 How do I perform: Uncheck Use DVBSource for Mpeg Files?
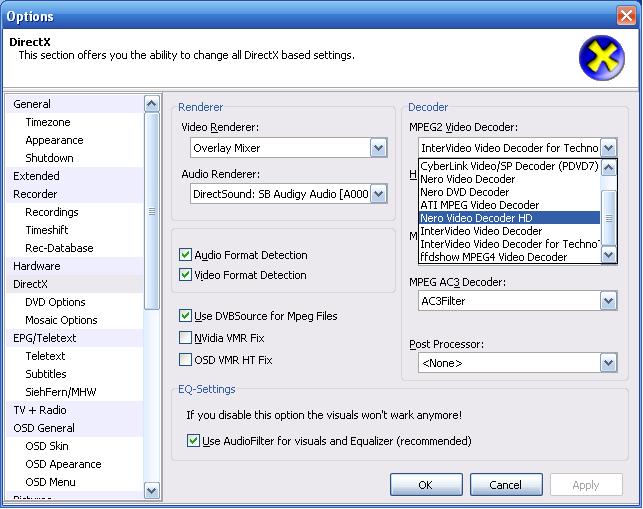pos(185,315)
